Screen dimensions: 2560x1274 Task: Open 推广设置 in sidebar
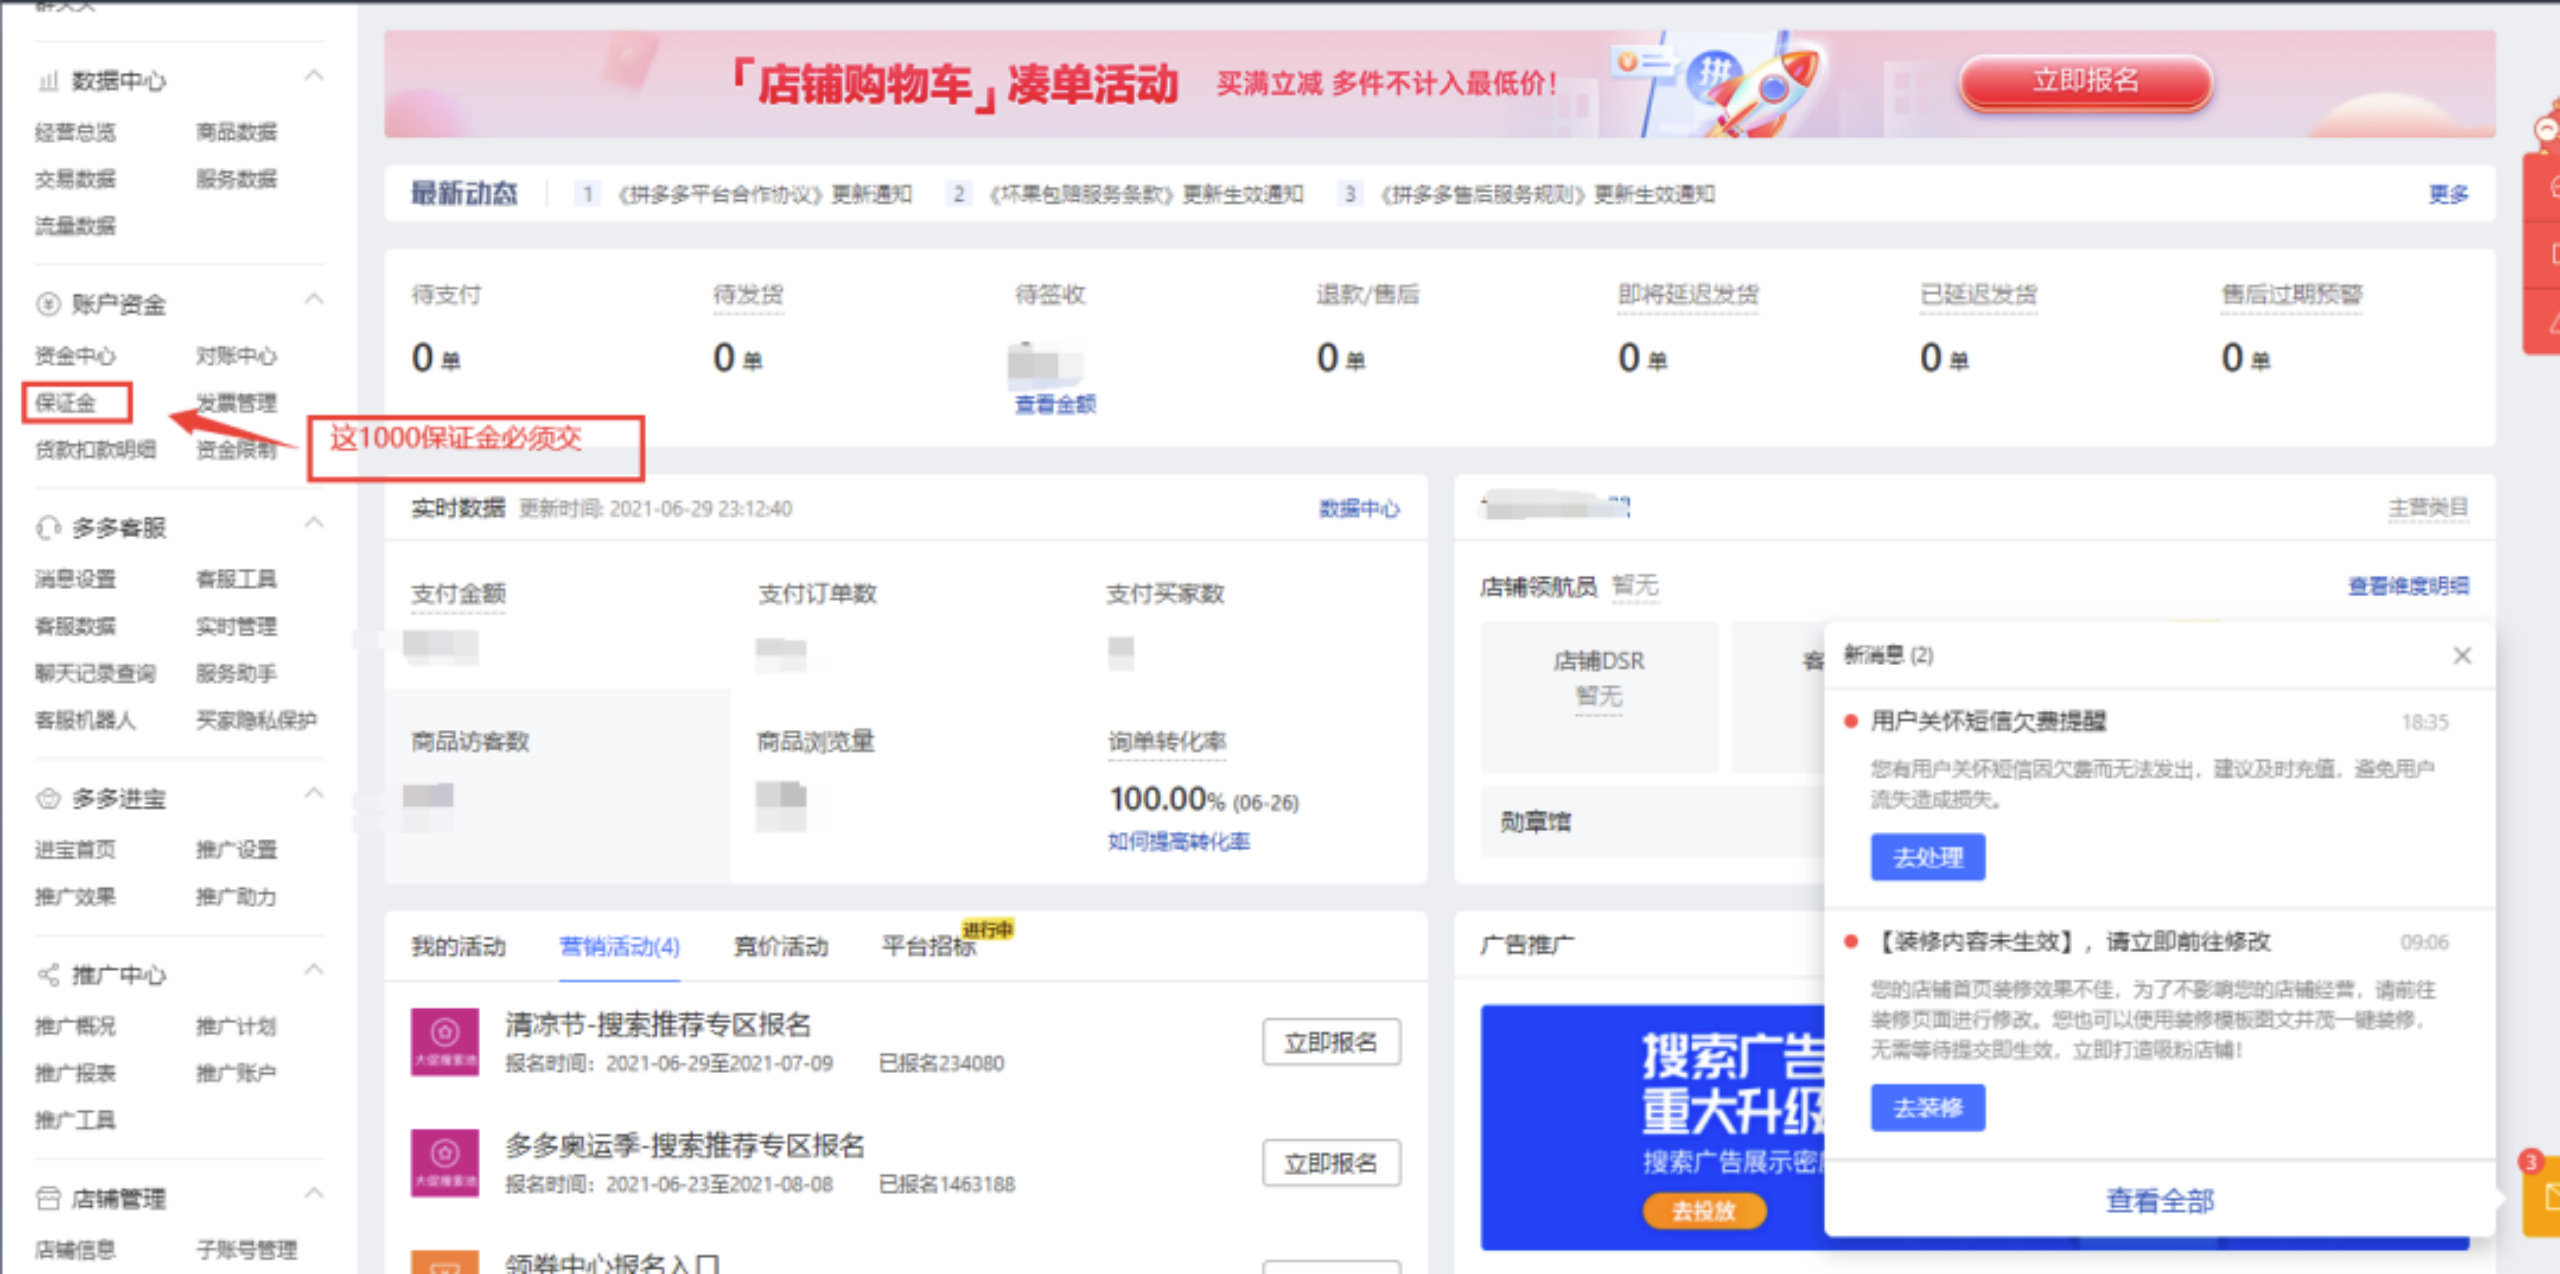click(x=236, y=849)
